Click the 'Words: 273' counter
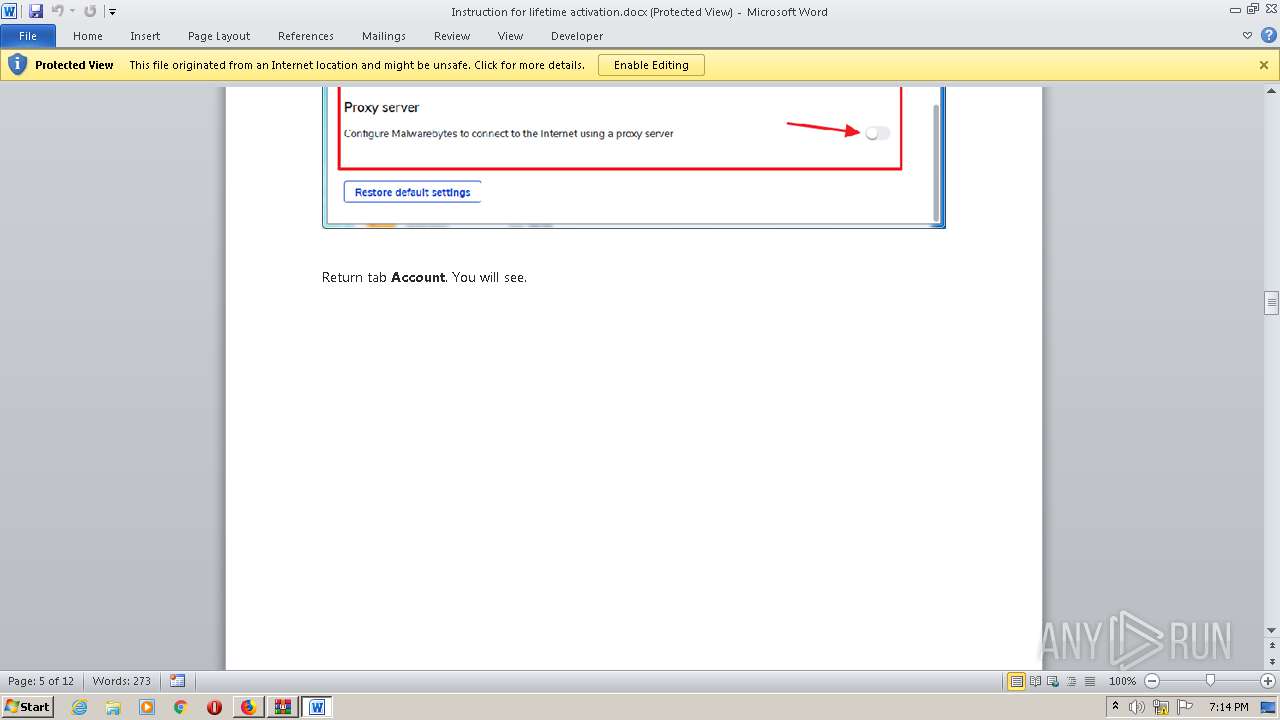1280x720 pixels. (x=121, y=681)
